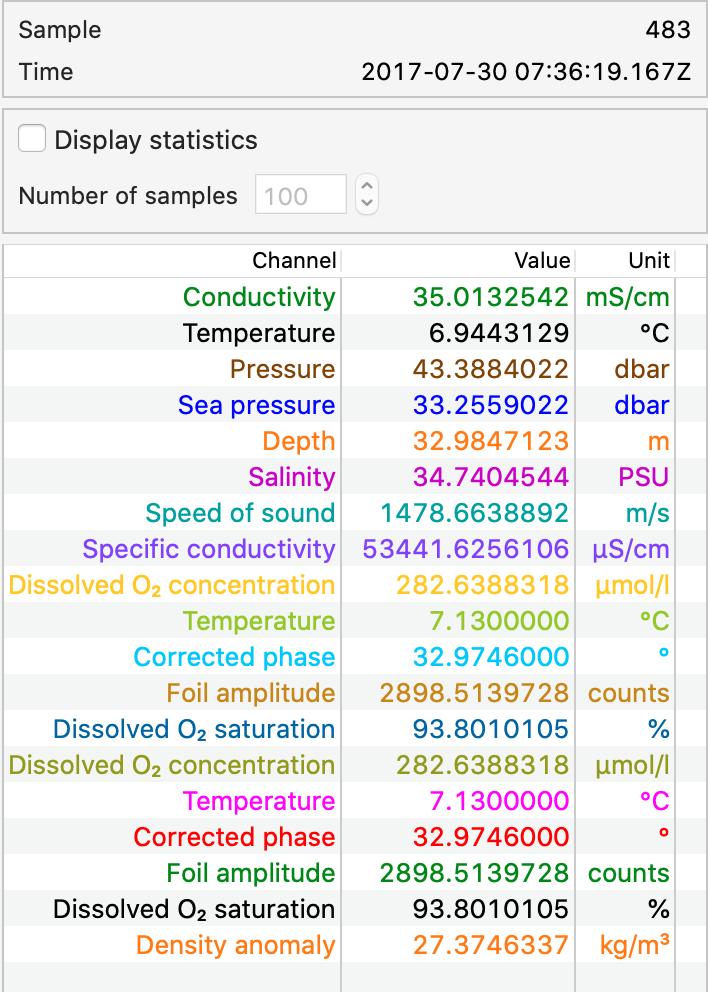Screen dimensions: 708x992
Task: Select the Conductivity channel row
Action: [259, 297]
